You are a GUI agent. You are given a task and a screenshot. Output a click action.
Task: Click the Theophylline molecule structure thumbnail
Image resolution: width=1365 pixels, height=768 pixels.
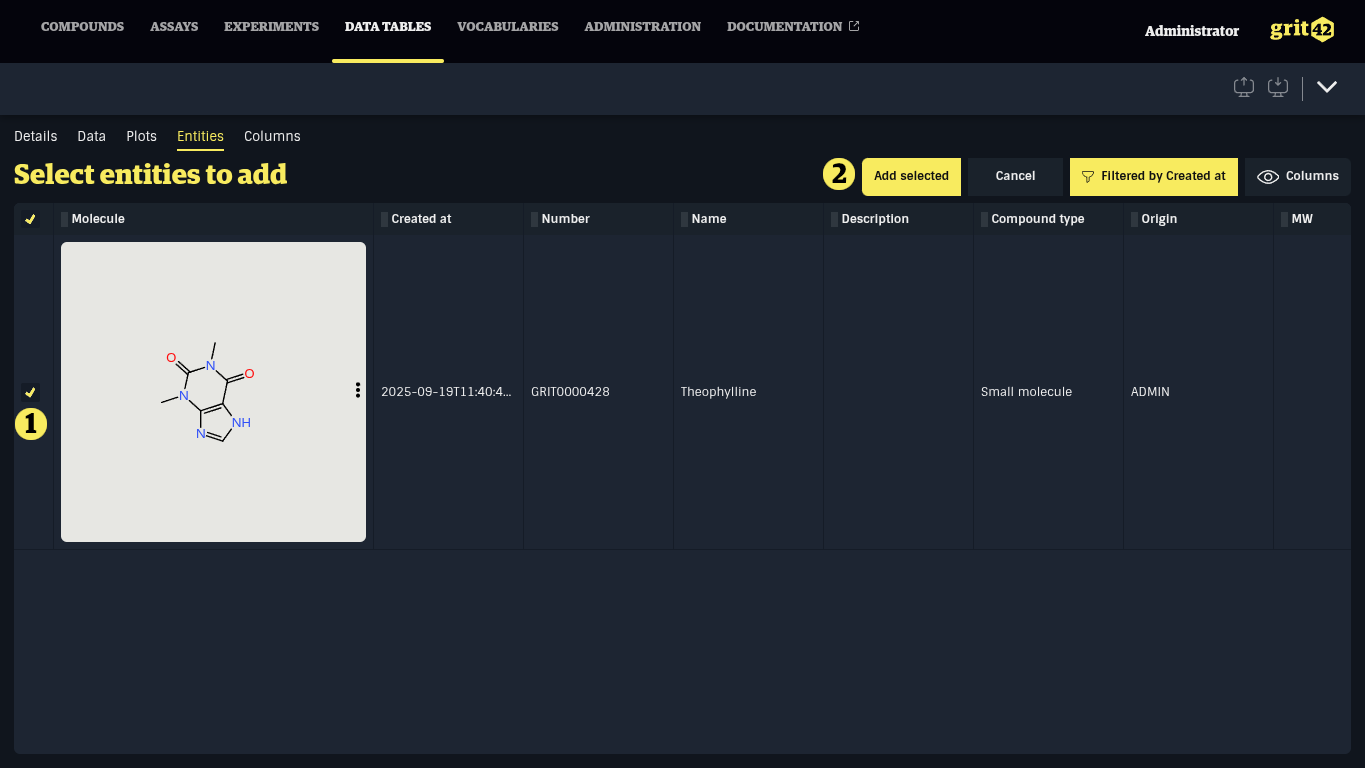point(213,390)
